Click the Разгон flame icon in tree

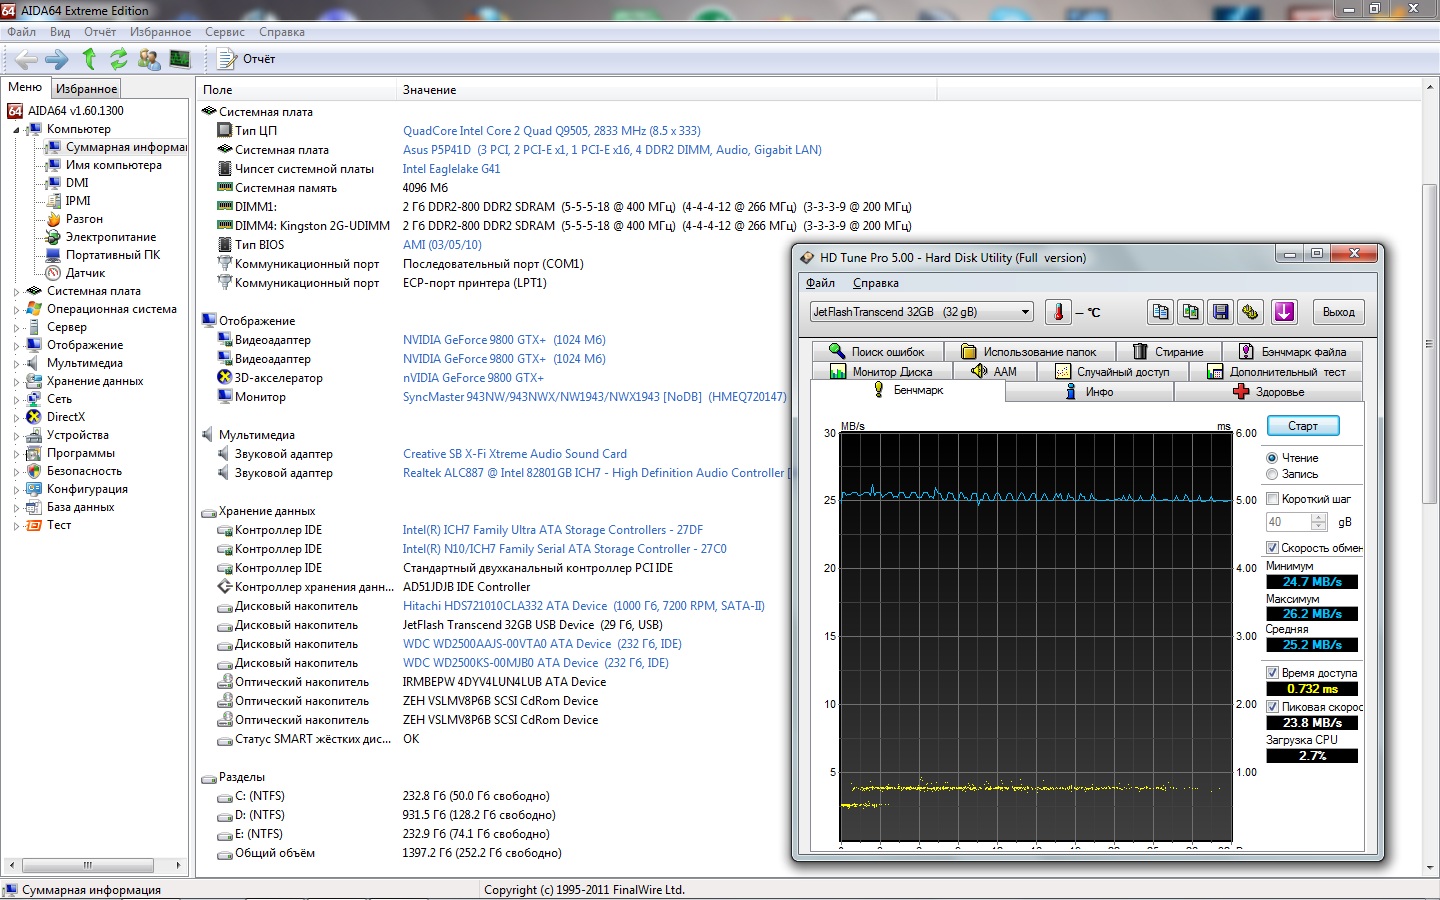54,219
